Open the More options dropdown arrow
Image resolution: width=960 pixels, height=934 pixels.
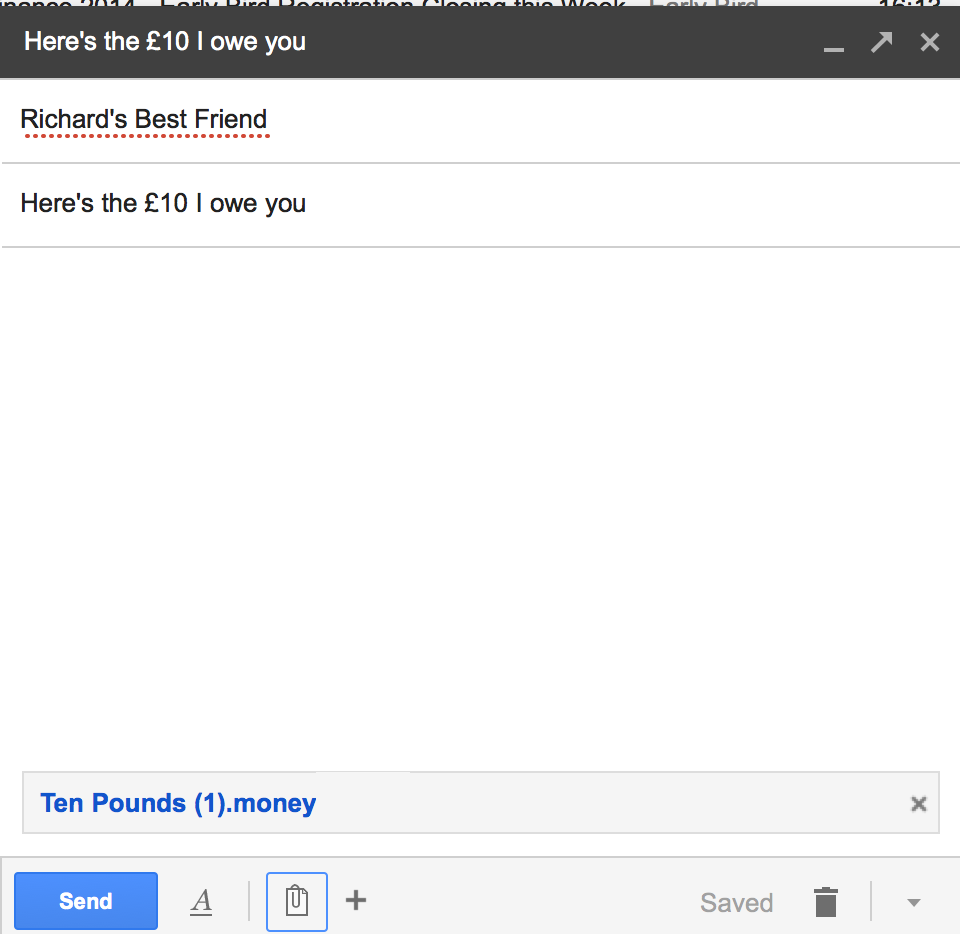[x=912, y=903]
